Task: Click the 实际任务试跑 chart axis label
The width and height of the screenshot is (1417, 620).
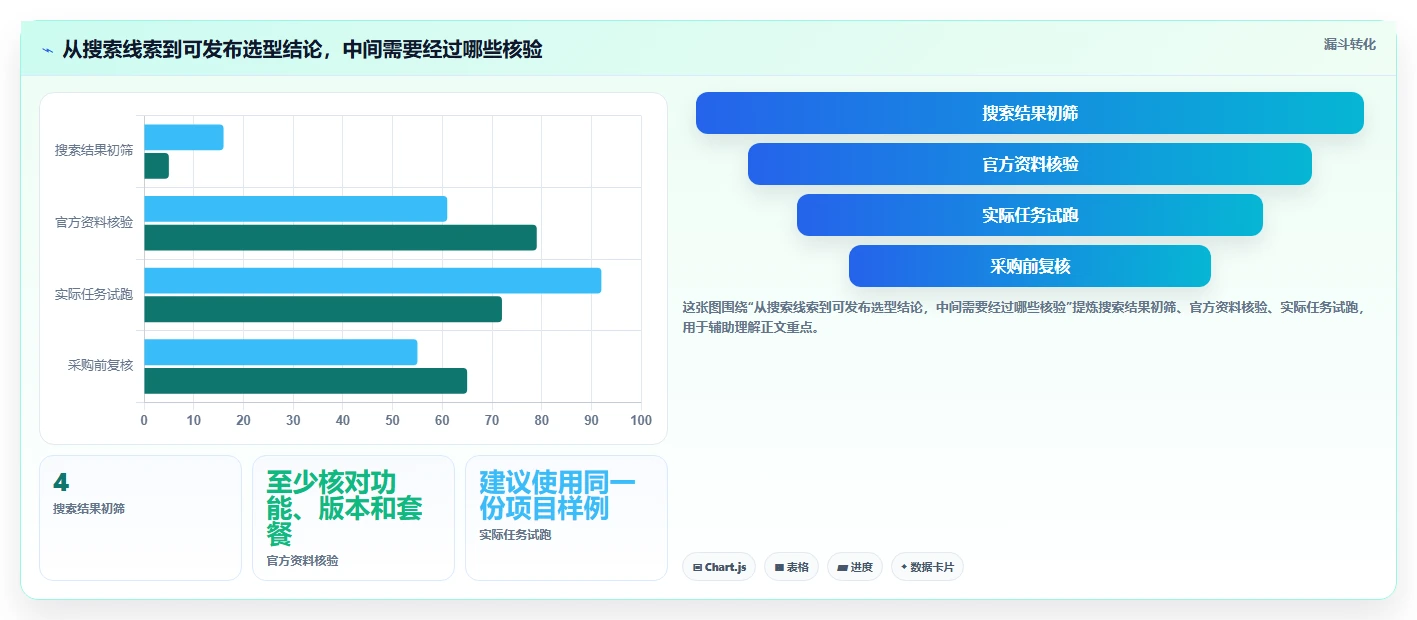Action: click(94, 295)
